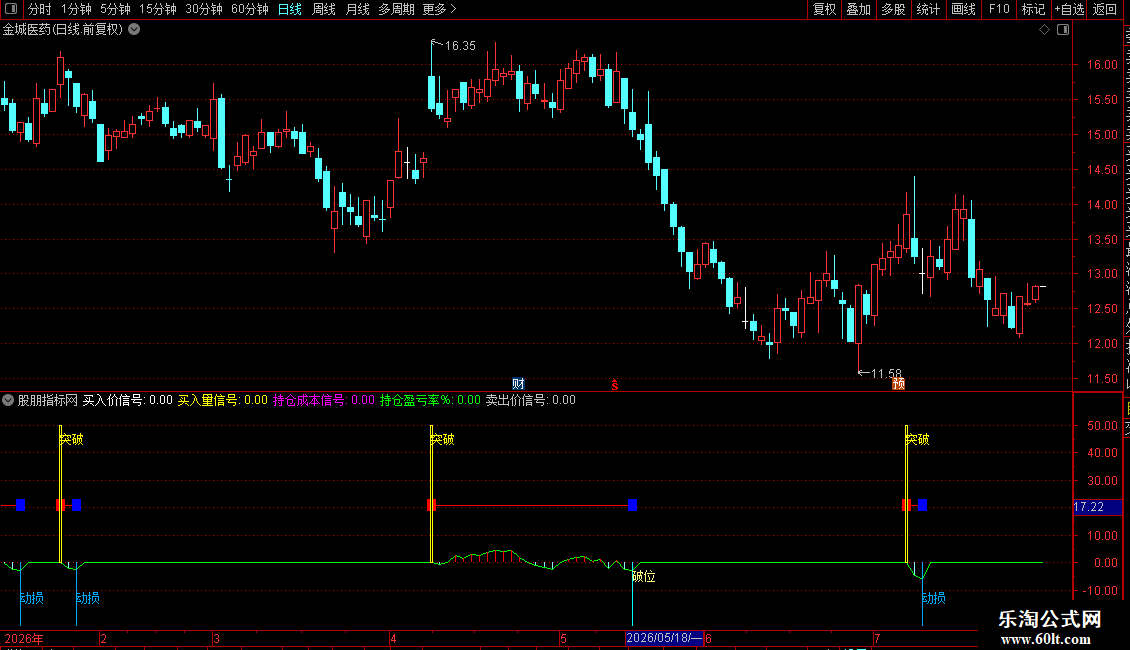Click the -10.00 indicator axis label

1100,591
